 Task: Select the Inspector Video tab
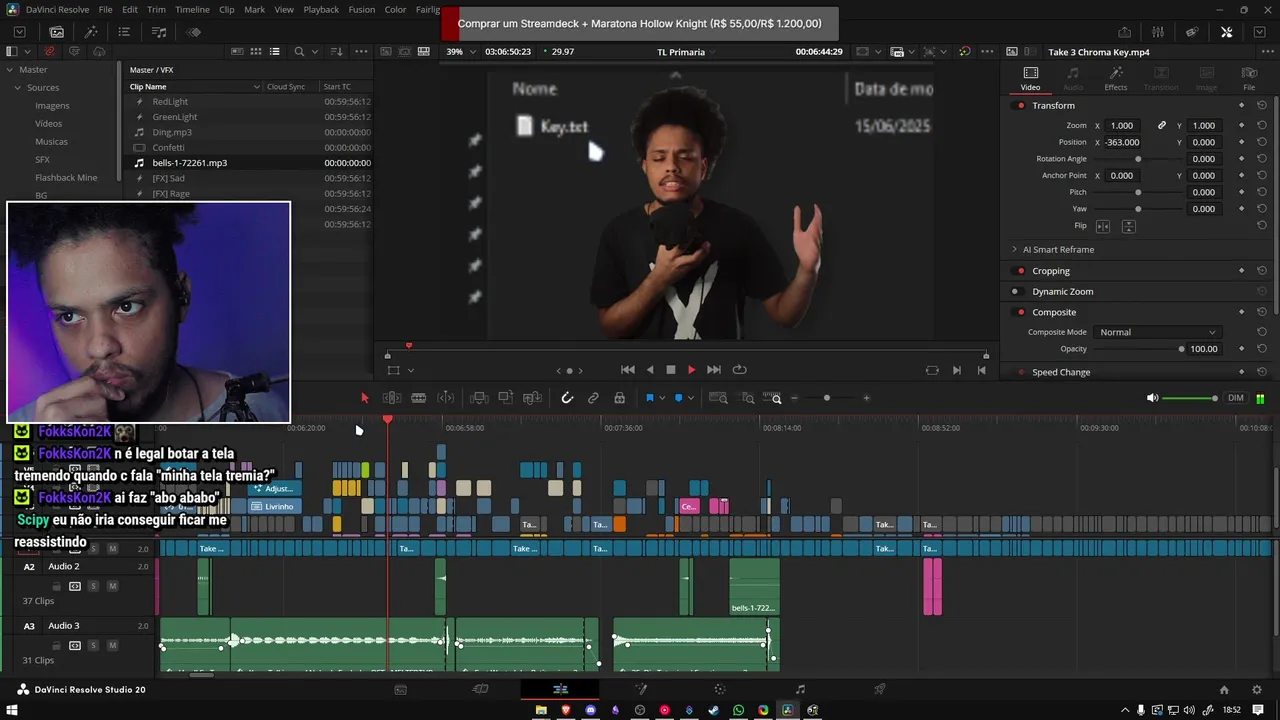click(1030, 79)
